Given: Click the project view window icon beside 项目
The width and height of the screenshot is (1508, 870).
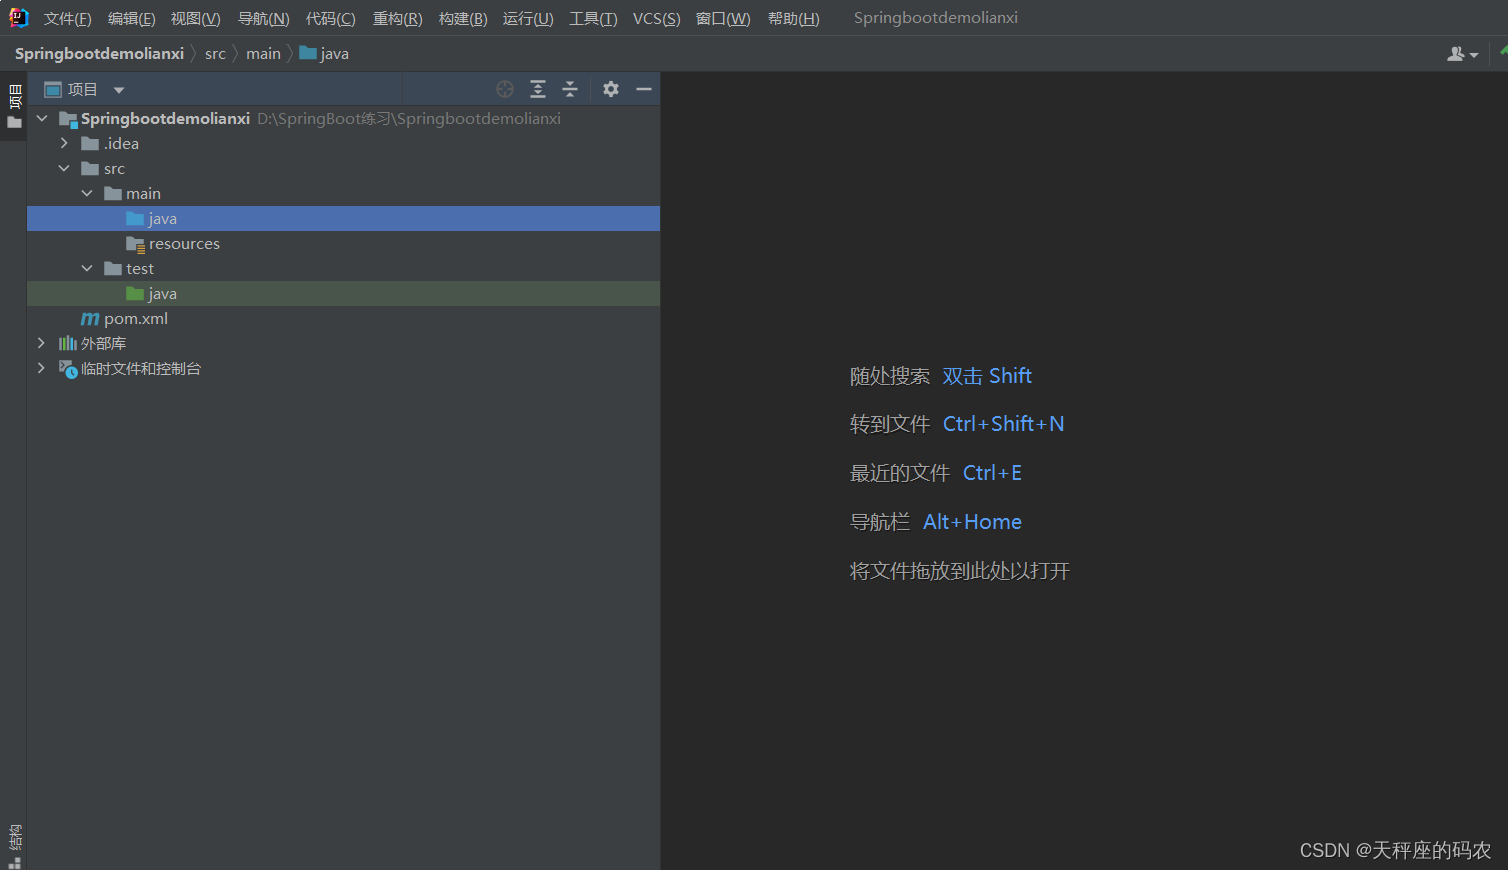Looking at the screenshot, I should (x=53, y=89).
